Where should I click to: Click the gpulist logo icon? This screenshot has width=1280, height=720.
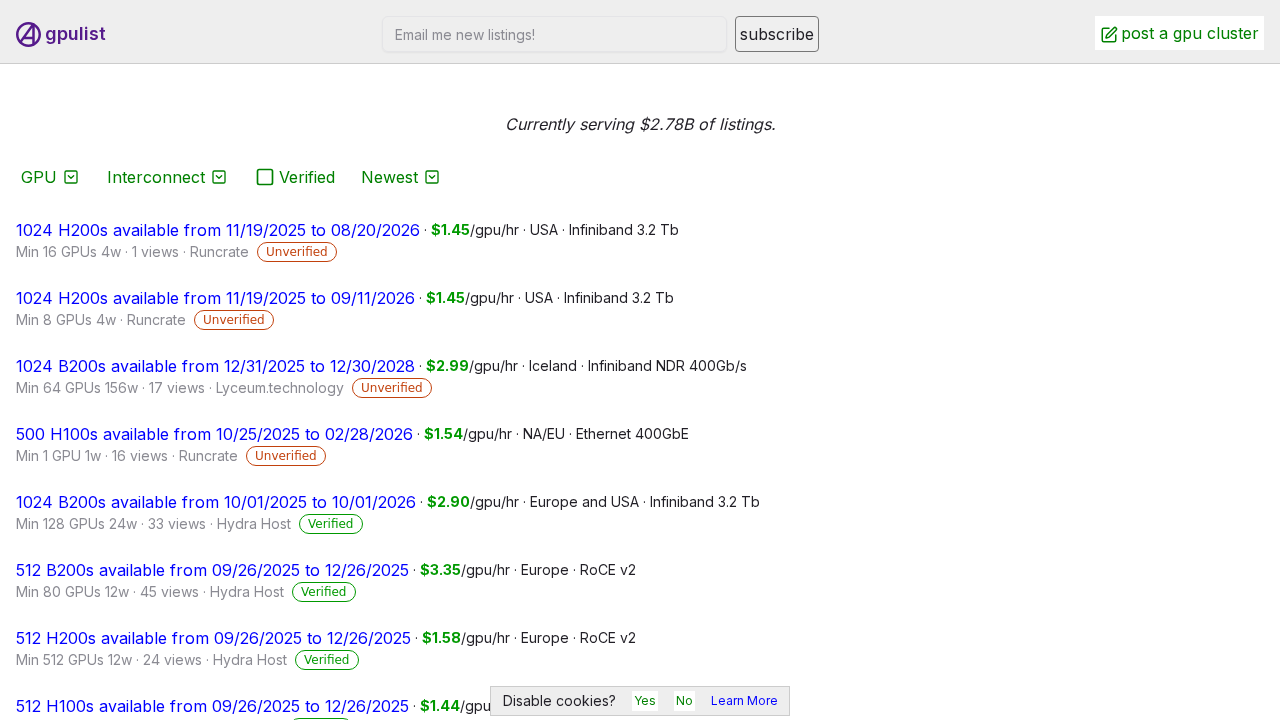click(x=28, y=33)
